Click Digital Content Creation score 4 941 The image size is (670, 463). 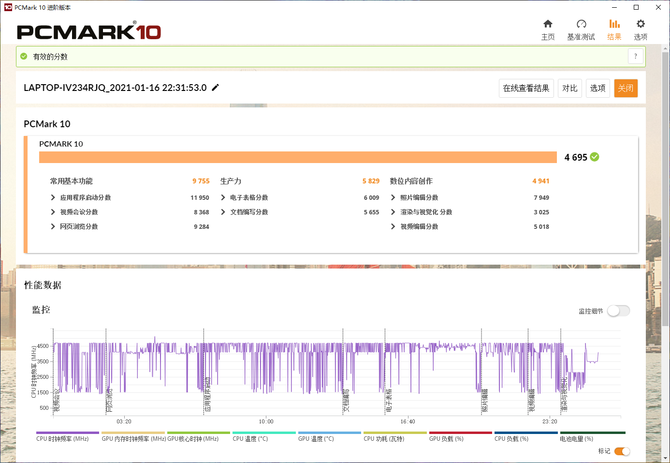click(541, 181)
